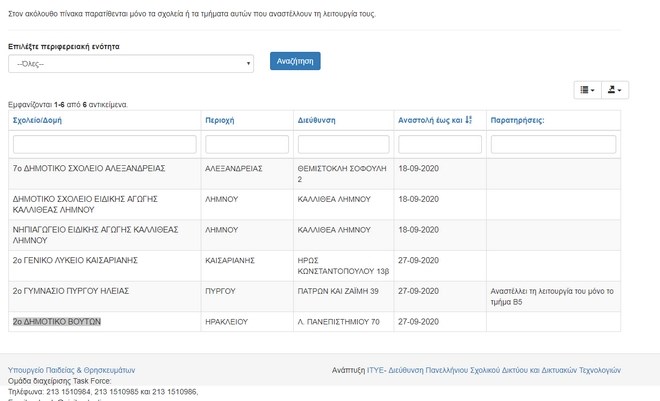Sort table by Διεύθυνση column header
660x401 pixels.
[x=316, y=120]
